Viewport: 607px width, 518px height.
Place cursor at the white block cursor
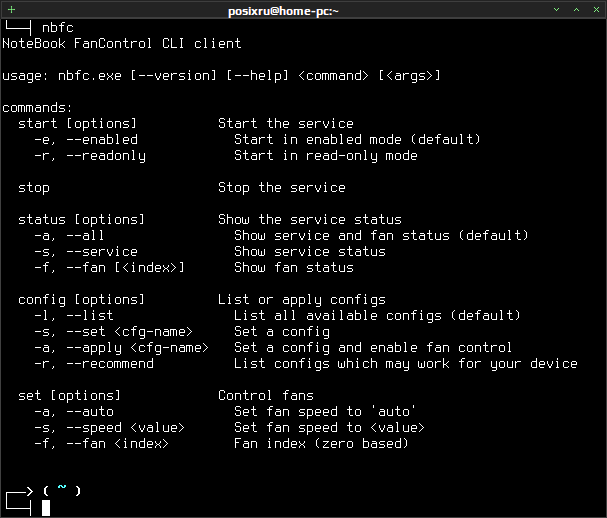[46, 508]
